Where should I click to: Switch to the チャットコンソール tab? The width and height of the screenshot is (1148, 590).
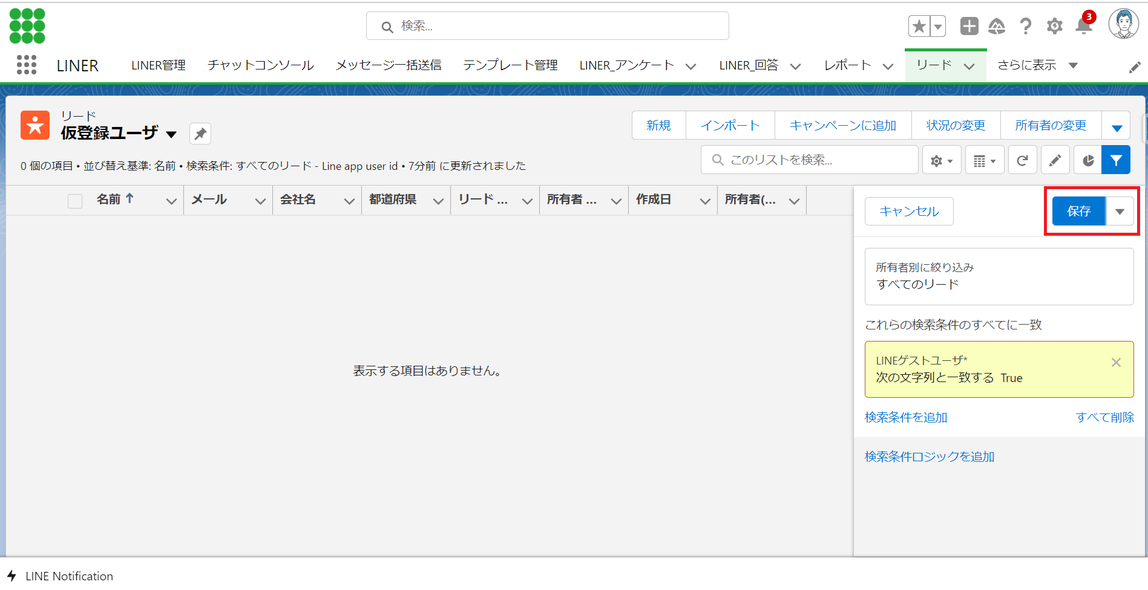point(260,65)
